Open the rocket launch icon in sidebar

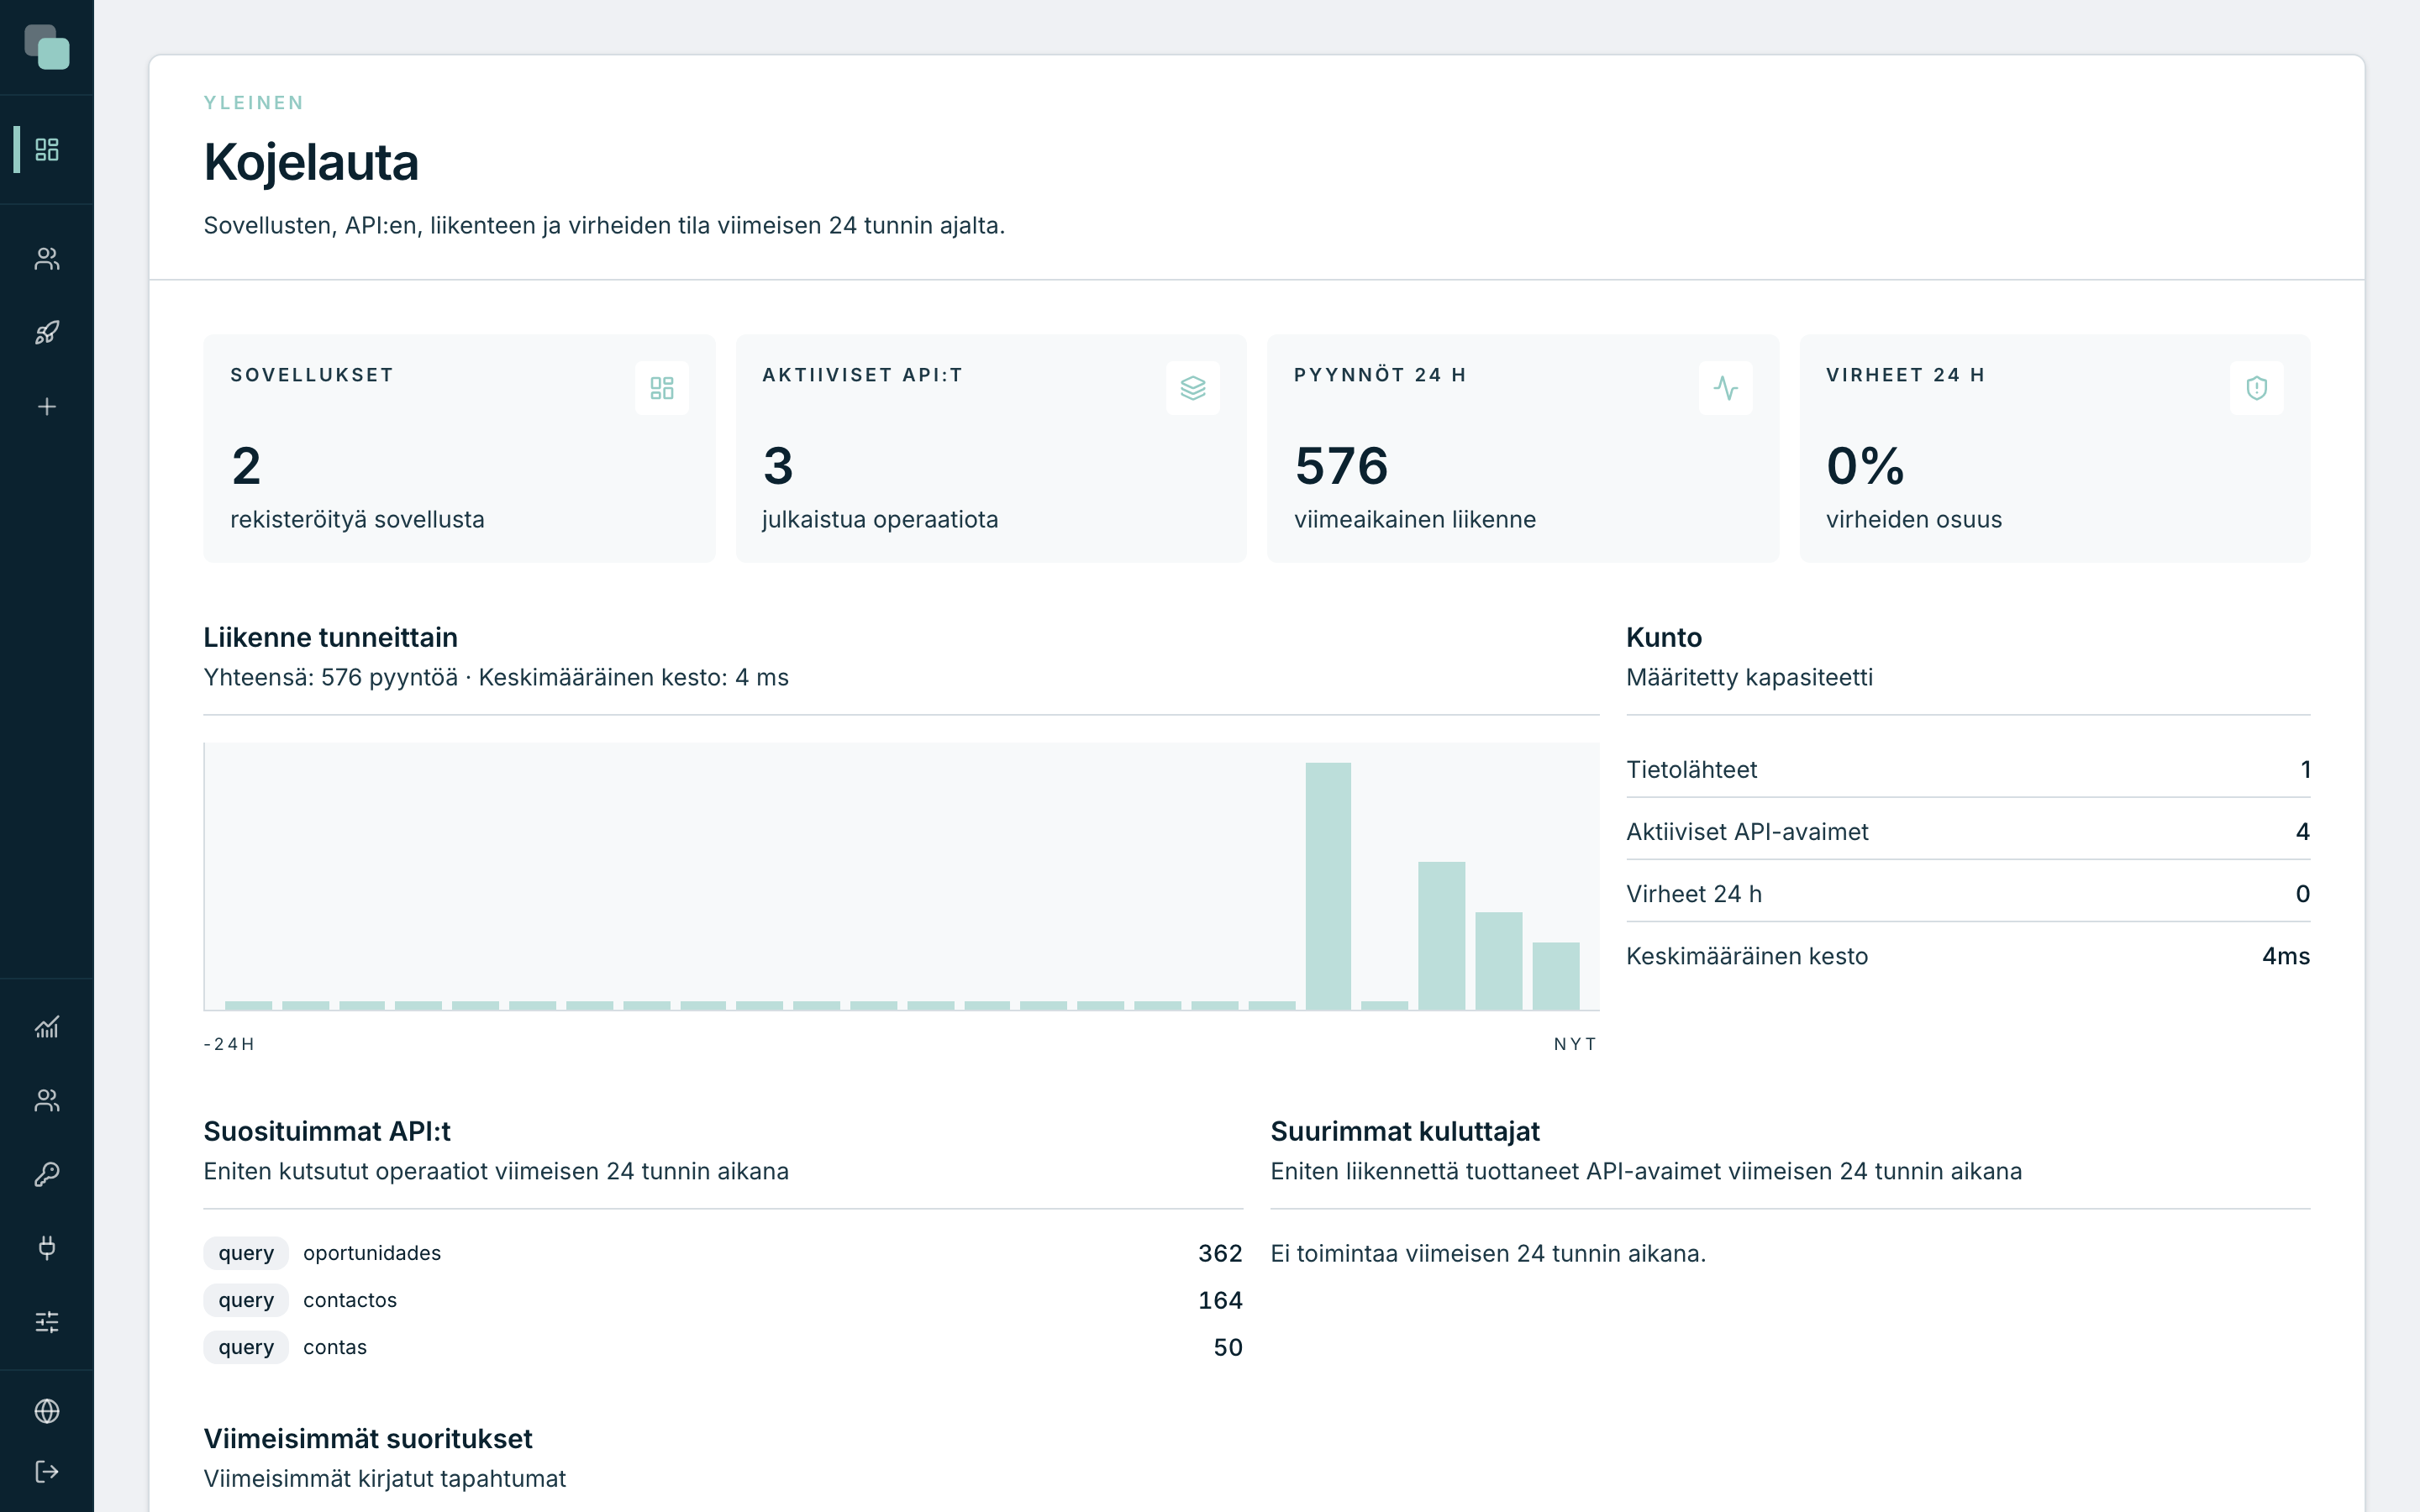(47, 332)
